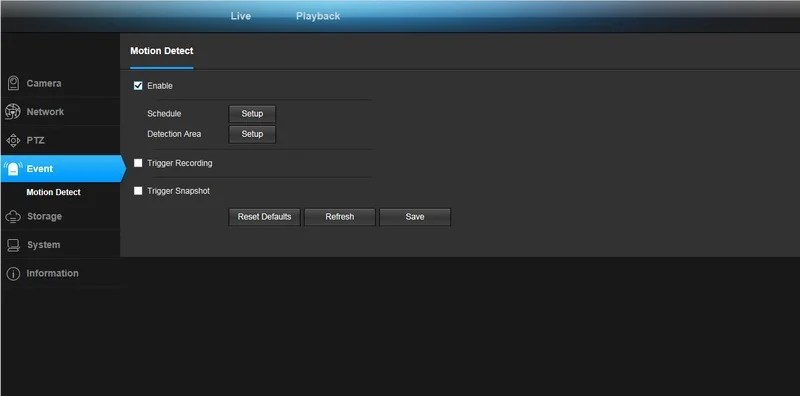The image size is (800, 396).
Task: Select the Motion Detect tab header
Action: (162, 51)
